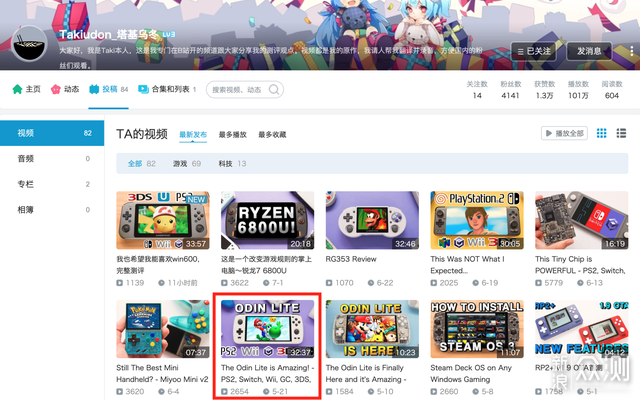Click the RG353 Review title
Screen dimensions: 640x400
pyautogui.click(x=351, y=259)
